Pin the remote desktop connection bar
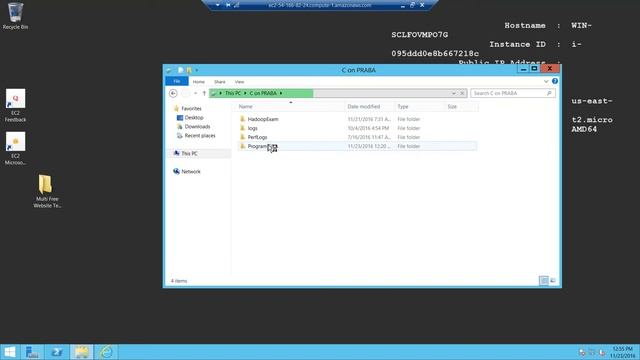Screen dimensions: 640x360 click(x=227, y=5)
